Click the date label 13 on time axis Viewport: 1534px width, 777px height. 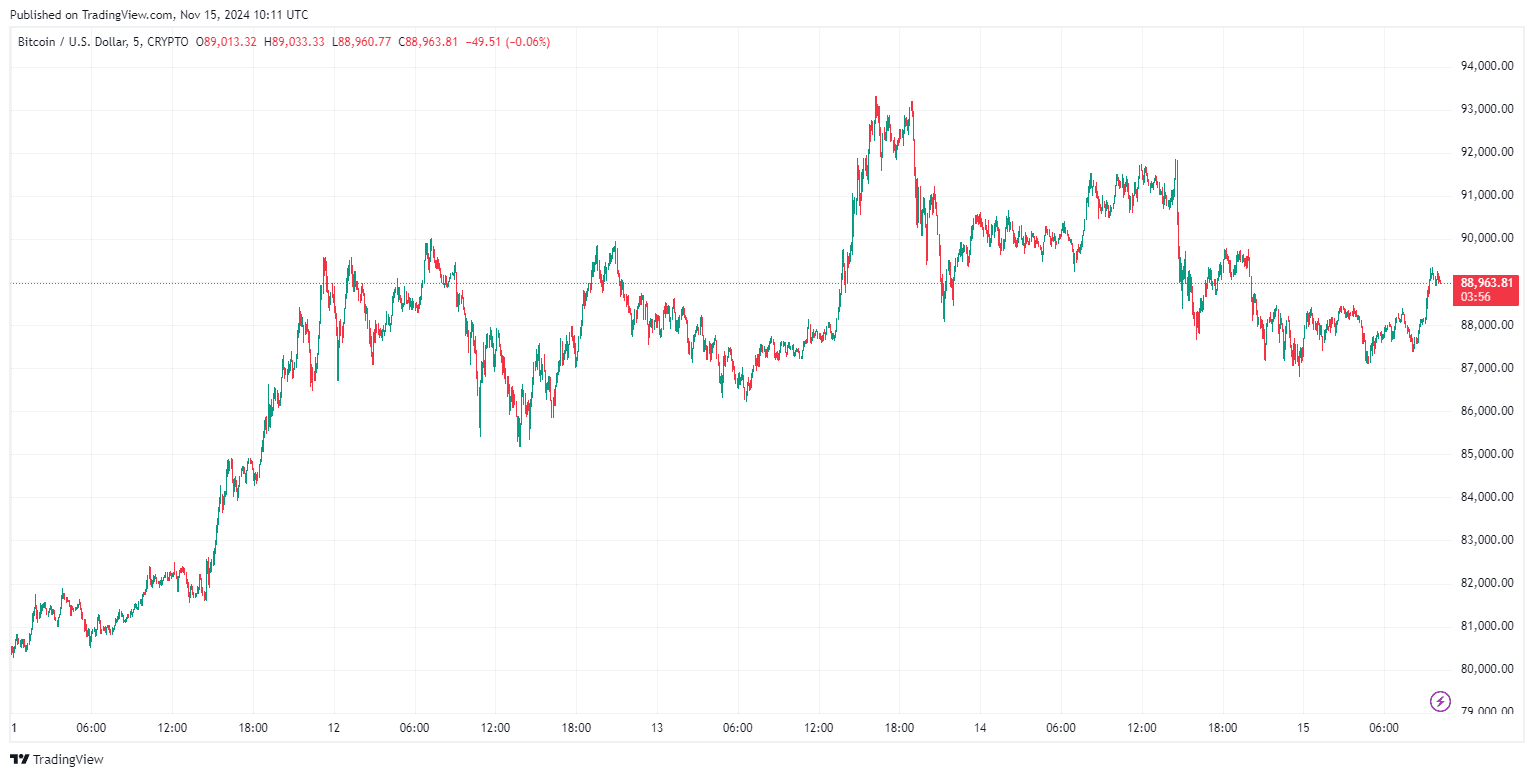click(657, 728)
